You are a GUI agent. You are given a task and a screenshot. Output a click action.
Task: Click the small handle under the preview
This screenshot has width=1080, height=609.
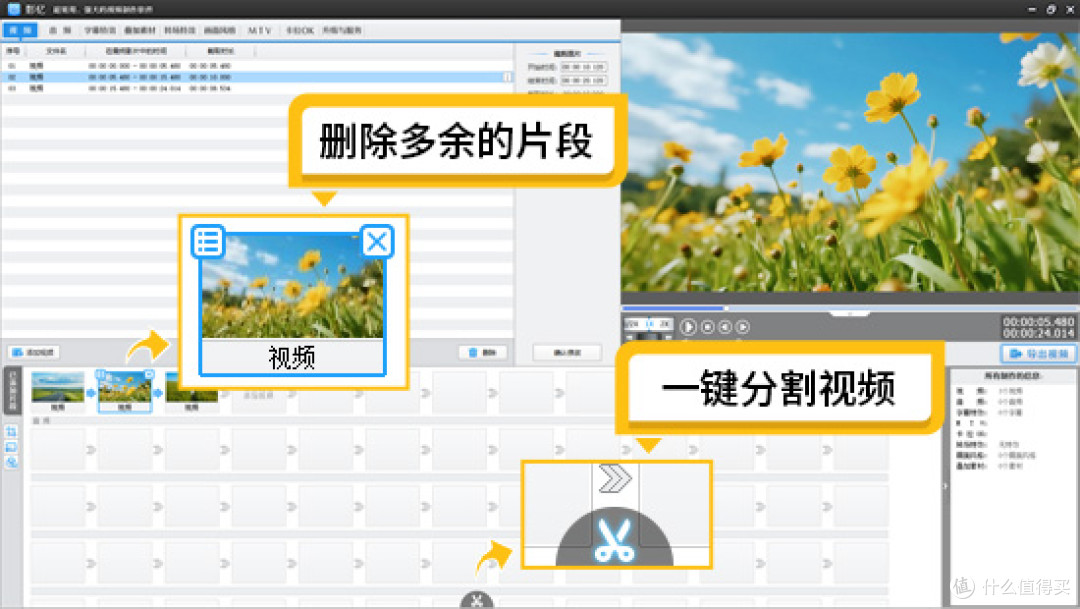click(849, 313)
